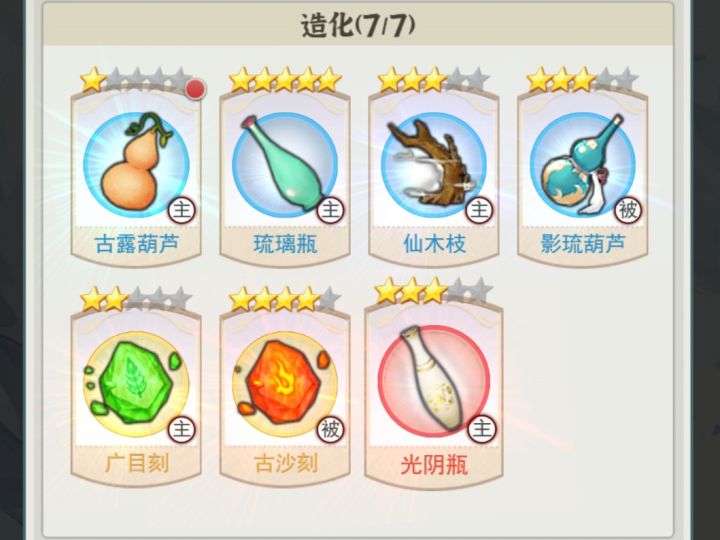
Task: Tap the 被 badge on 古沙刻 card
Action: 331,430
